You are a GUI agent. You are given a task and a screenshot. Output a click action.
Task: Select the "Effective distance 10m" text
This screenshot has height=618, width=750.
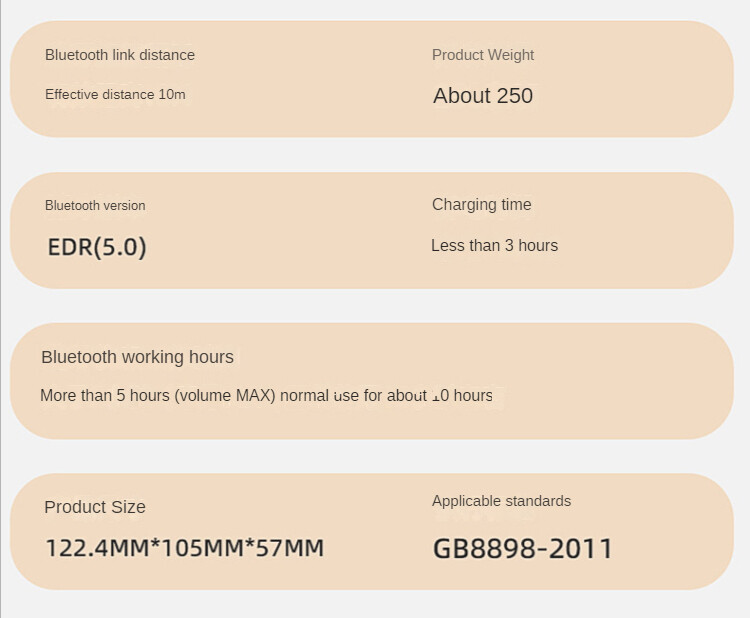115,95
